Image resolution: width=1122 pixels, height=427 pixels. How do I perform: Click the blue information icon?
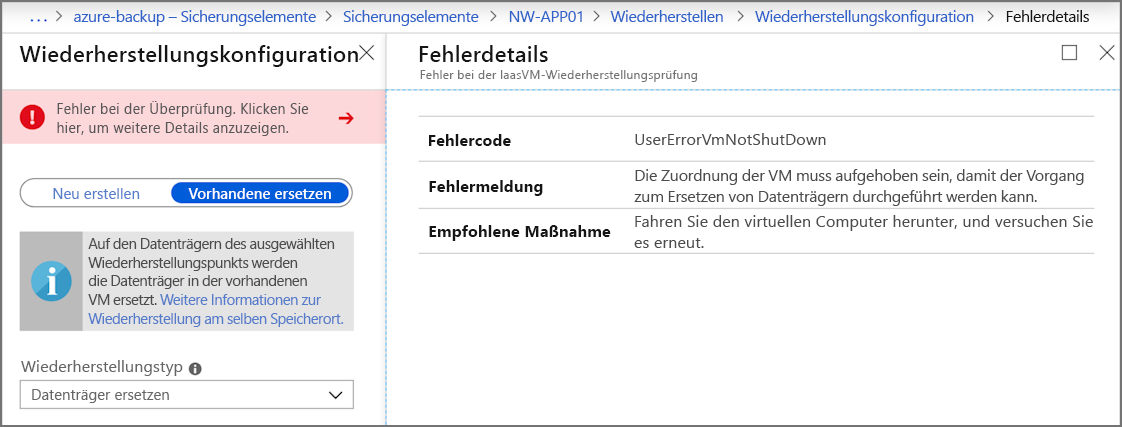coord(51,281)
